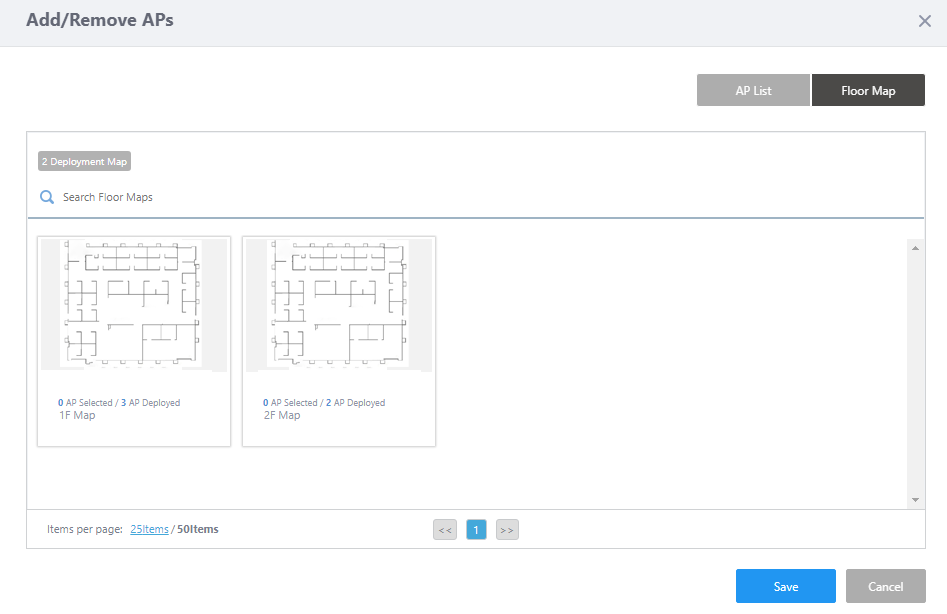Go to the previous page of maps
The height and width of the screenshot is (614, 947).
pyautogui.click(x=445, y=530)
